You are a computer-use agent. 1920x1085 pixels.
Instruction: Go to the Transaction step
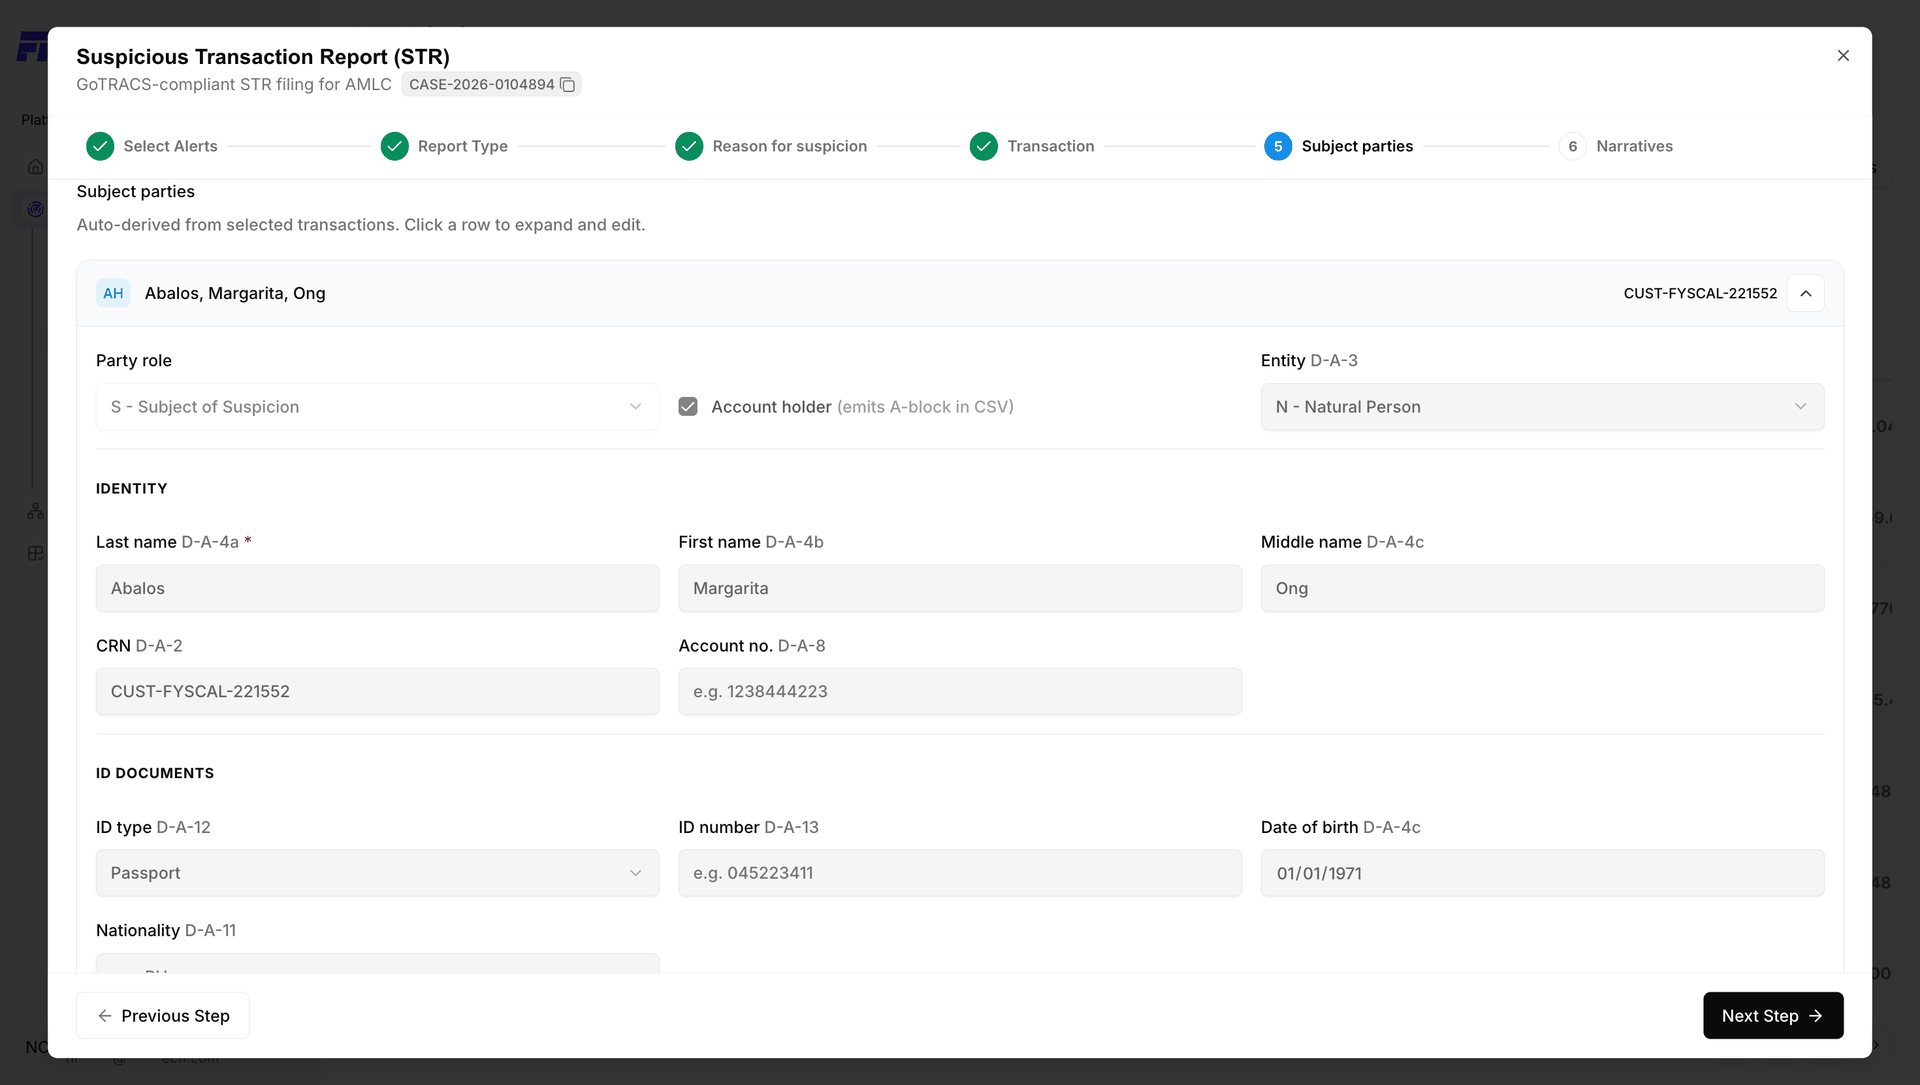[x=1050, y=146]
